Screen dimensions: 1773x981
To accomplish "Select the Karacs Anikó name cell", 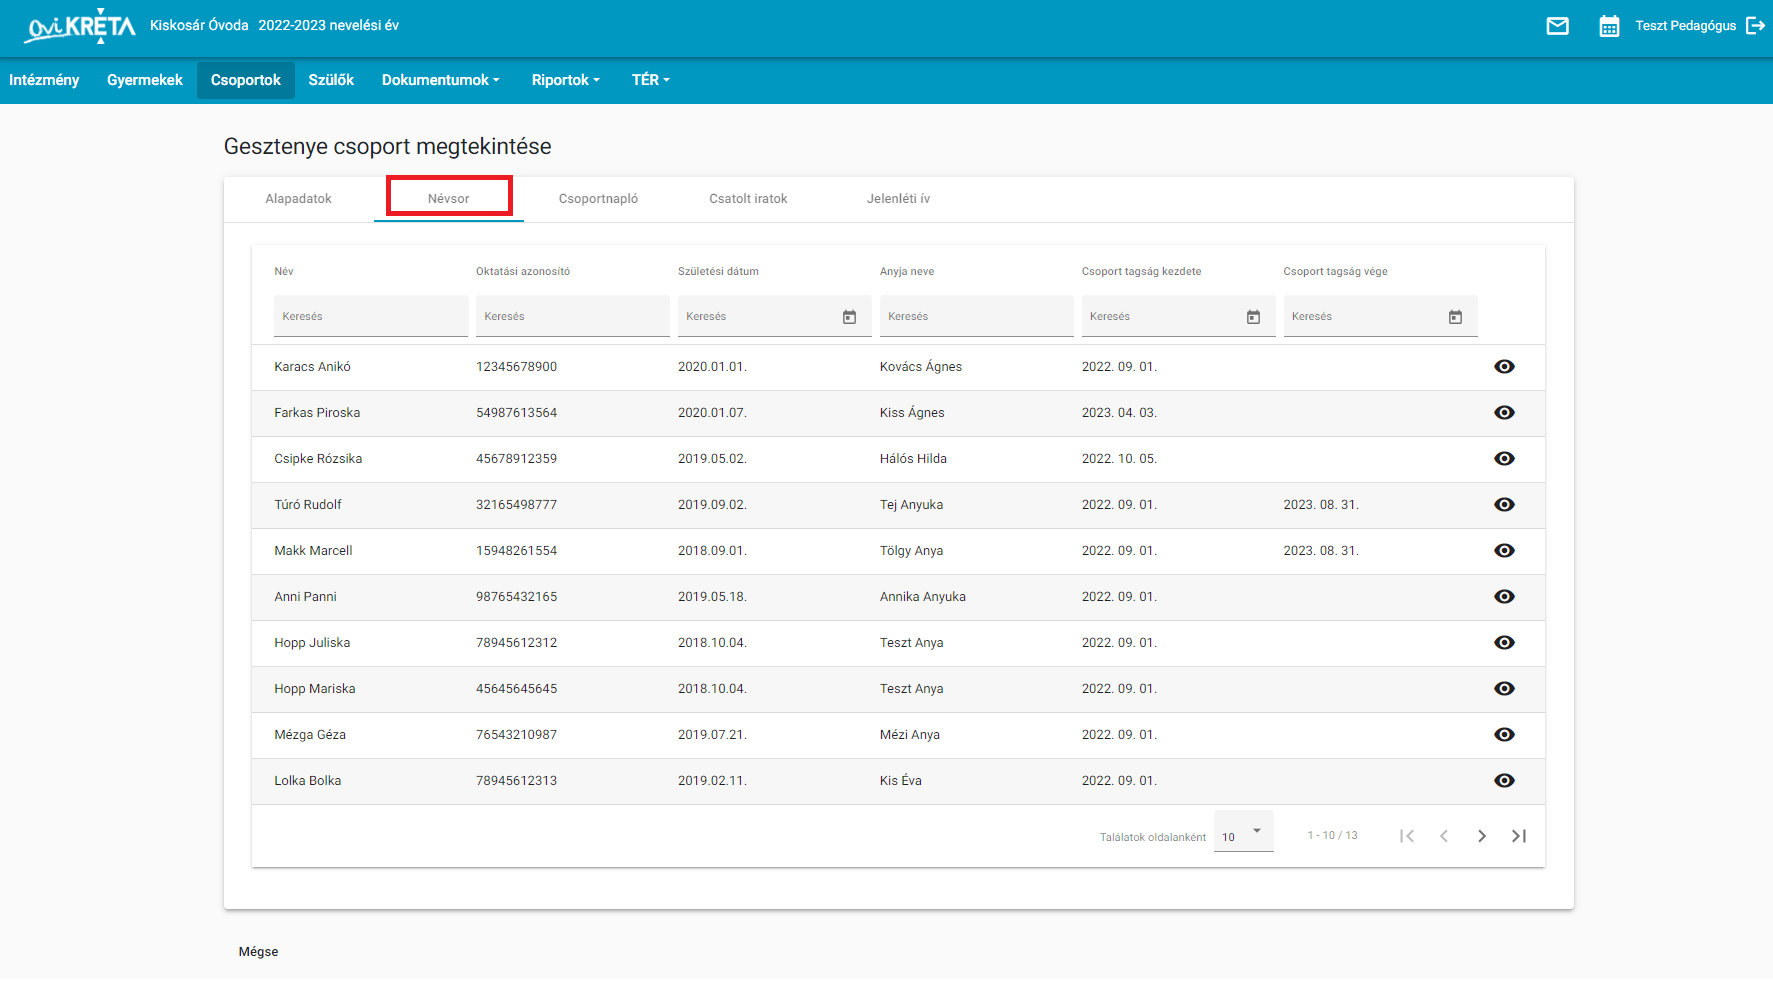I will pyautogui.click(x=312, y=367).
